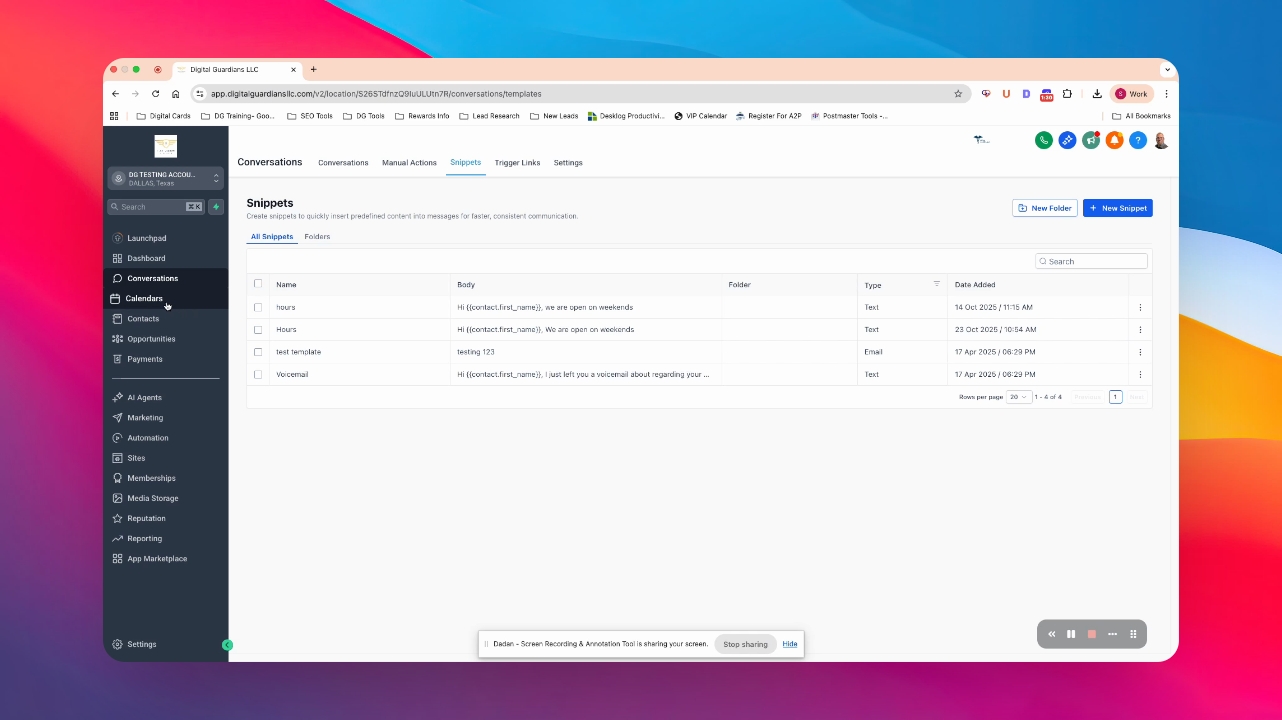
Task: Go to Reputation in the sidebar
Action: point(146,518)
